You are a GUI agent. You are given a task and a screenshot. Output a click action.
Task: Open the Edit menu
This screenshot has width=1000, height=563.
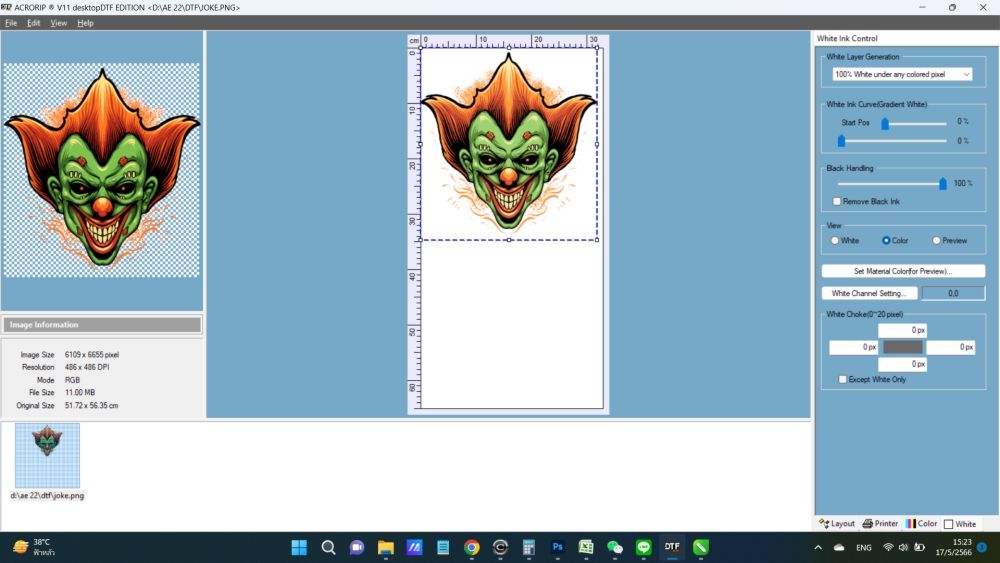[x=33, y=23]
